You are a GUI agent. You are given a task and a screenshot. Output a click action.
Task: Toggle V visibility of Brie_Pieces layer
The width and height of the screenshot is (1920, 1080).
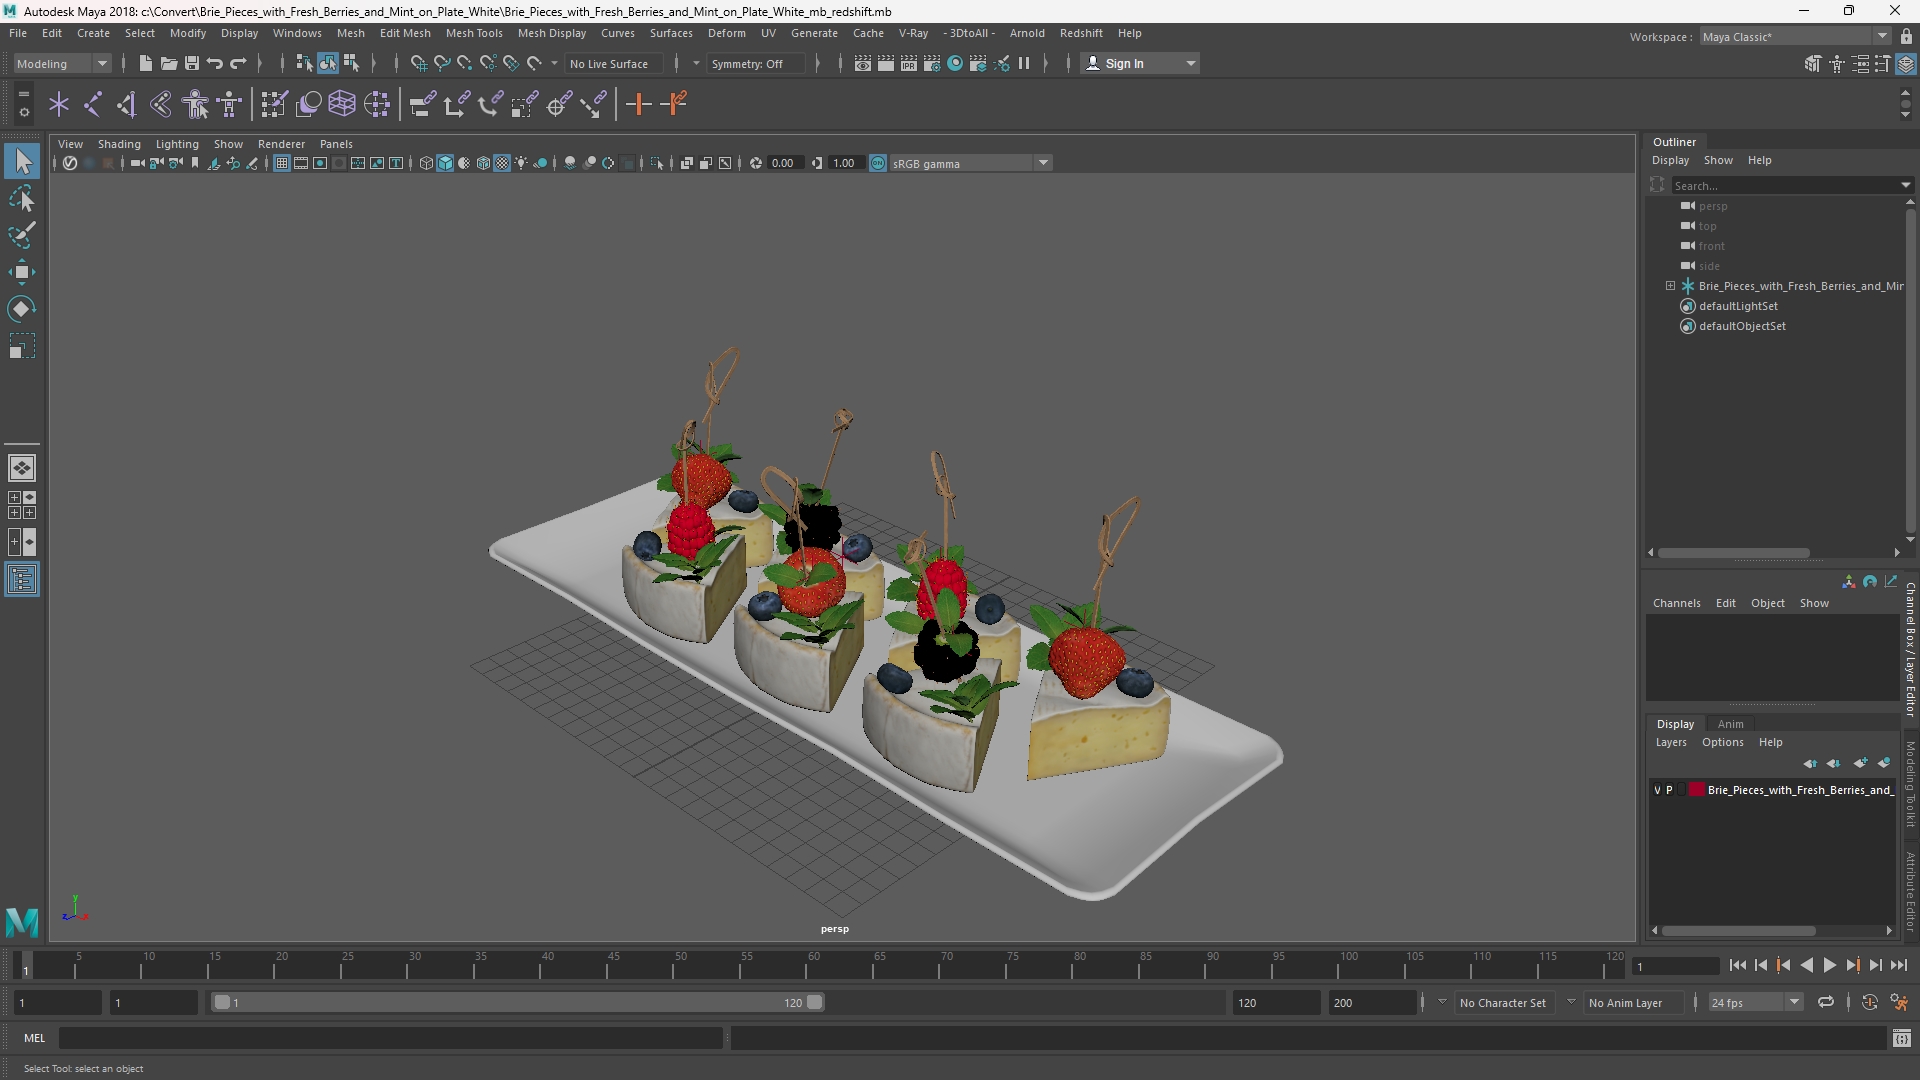tap(1657, 790)
